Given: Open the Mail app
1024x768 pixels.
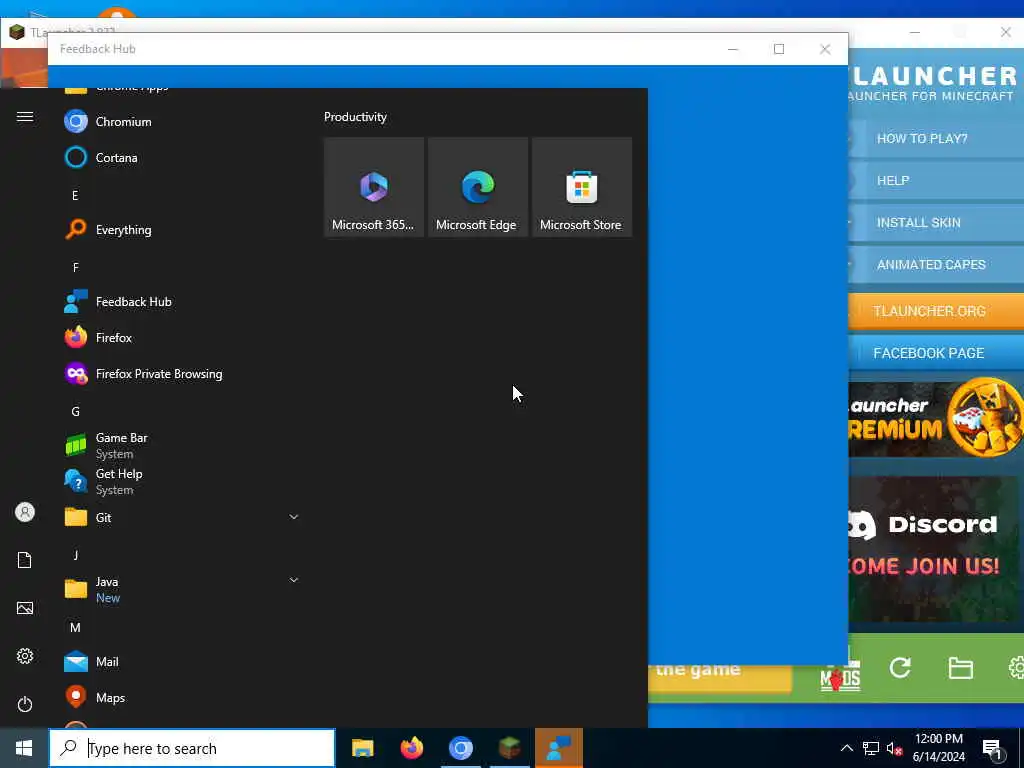Looking at the screenshot, I should pos(181,662).
